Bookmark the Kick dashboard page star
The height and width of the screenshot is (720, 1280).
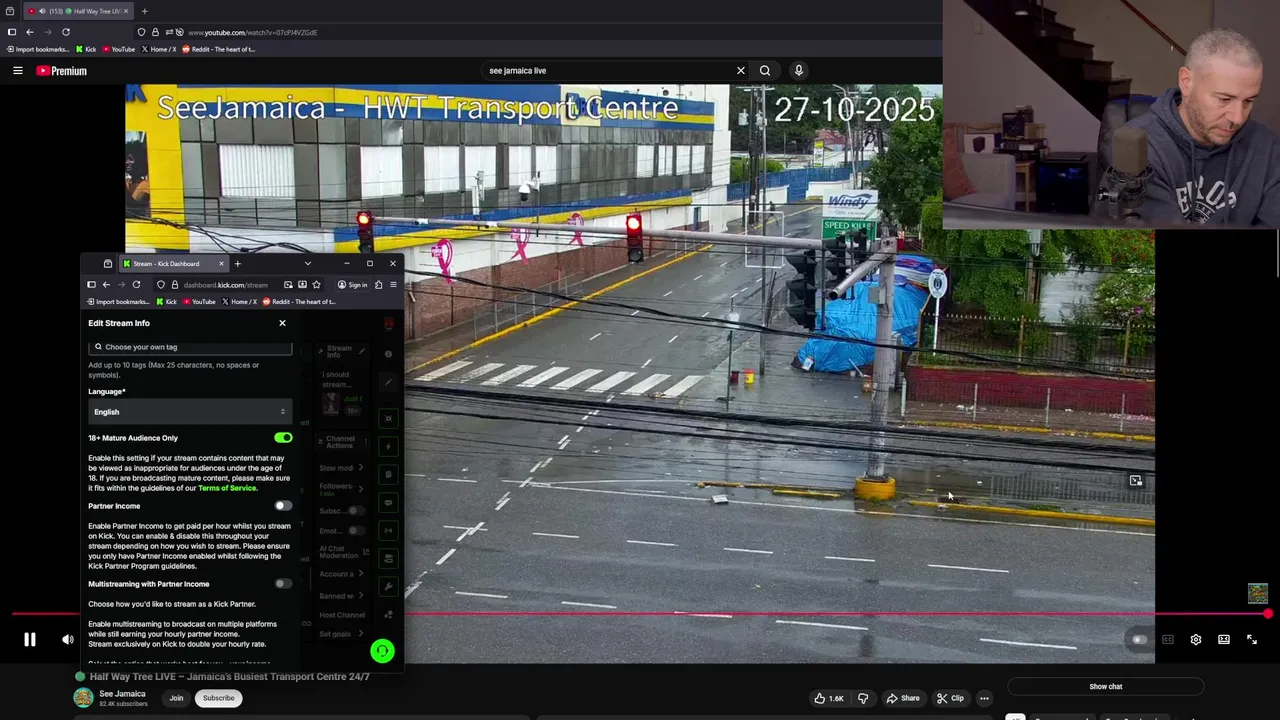point(316,285)
